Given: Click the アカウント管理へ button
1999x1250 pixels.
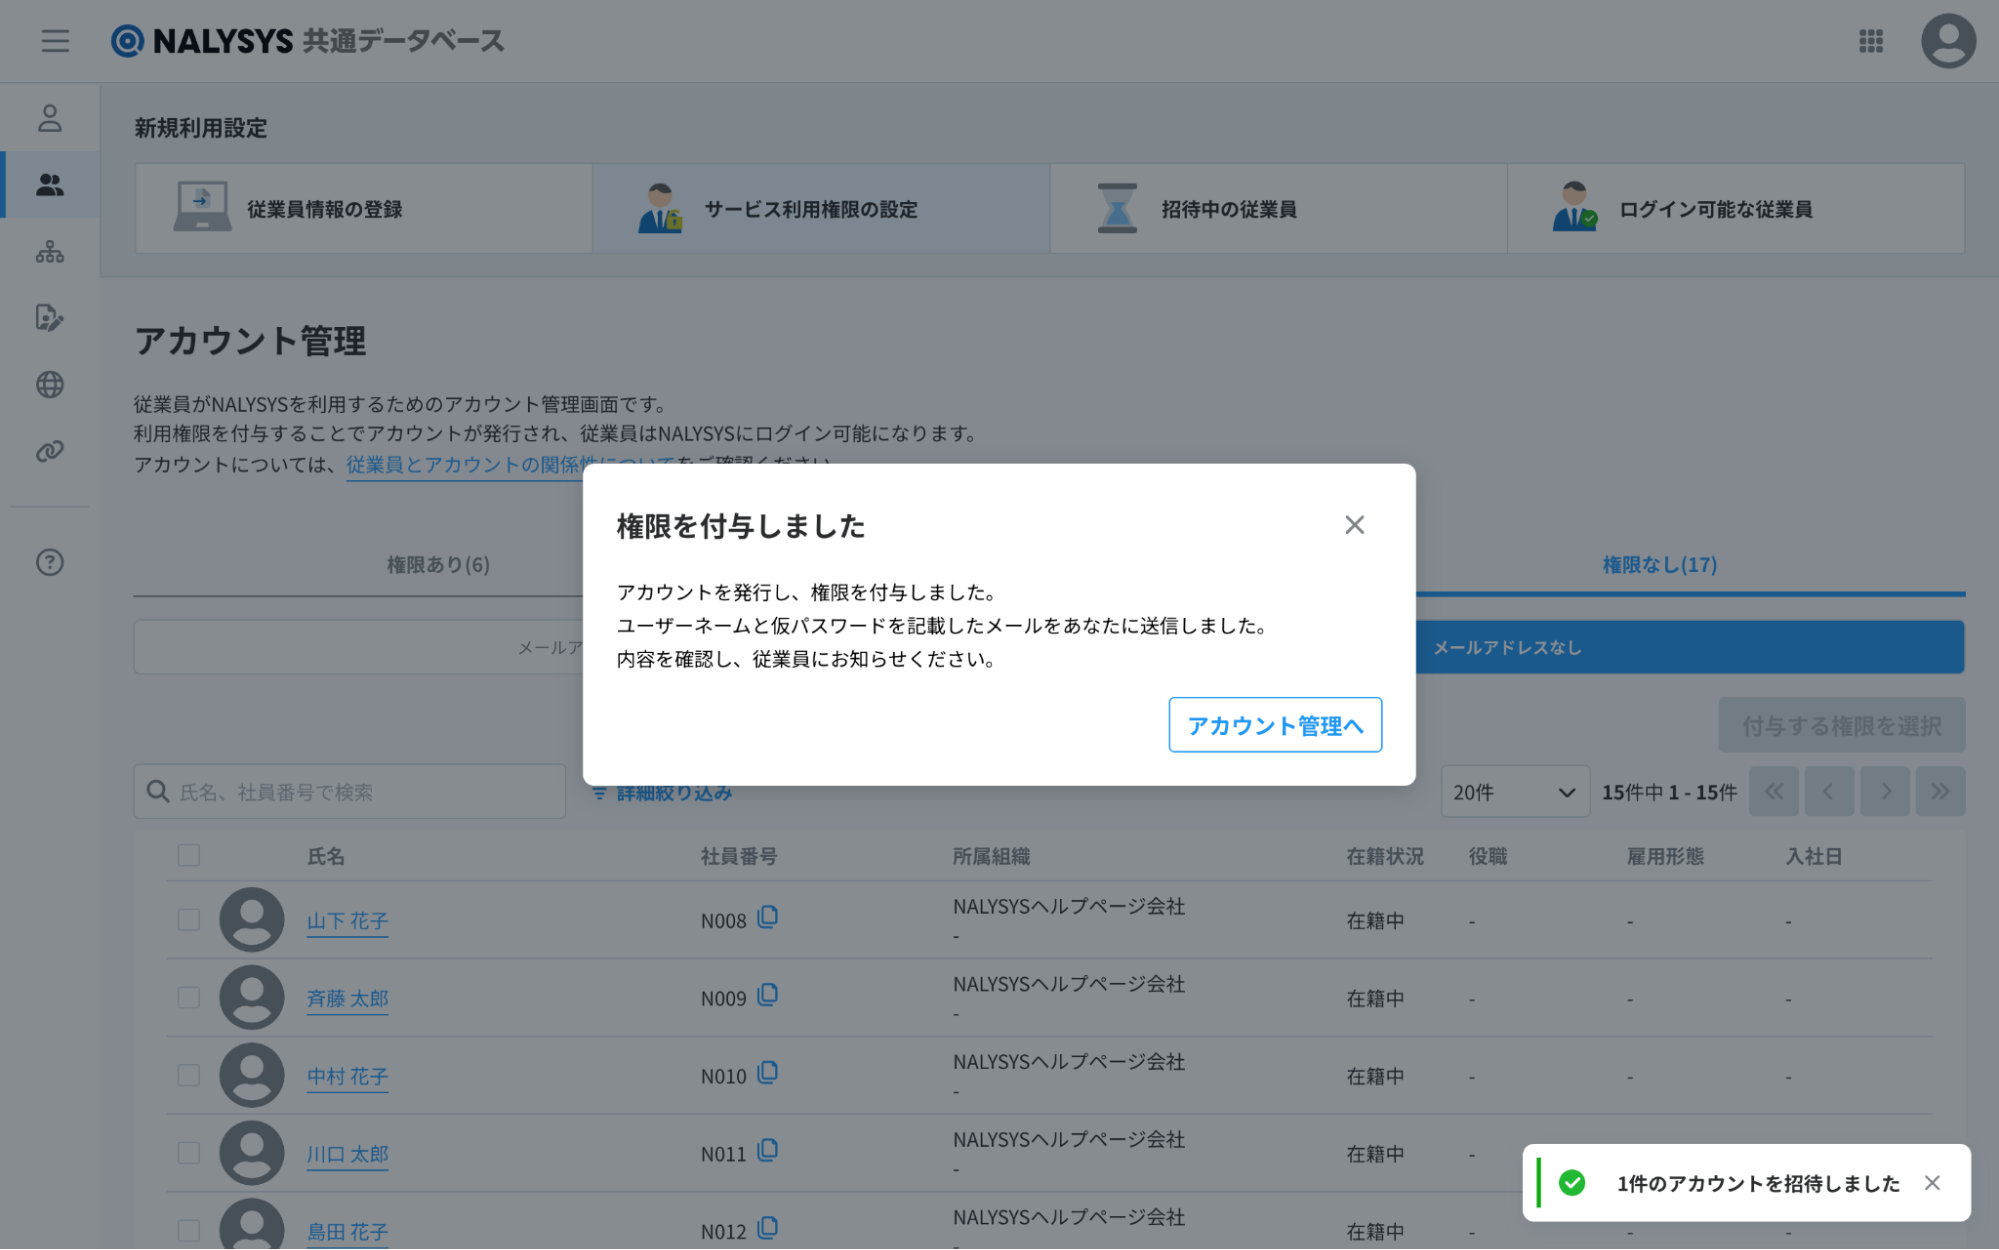Looking at the screenshot, I should pyautogui.click(x=1274, y=725).
